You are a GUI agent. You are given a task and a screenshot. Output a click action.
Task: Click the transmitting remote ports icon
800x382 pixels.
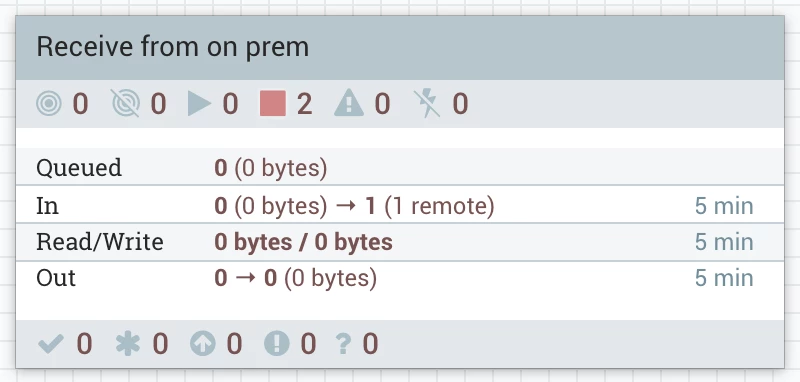pos(49,104)
